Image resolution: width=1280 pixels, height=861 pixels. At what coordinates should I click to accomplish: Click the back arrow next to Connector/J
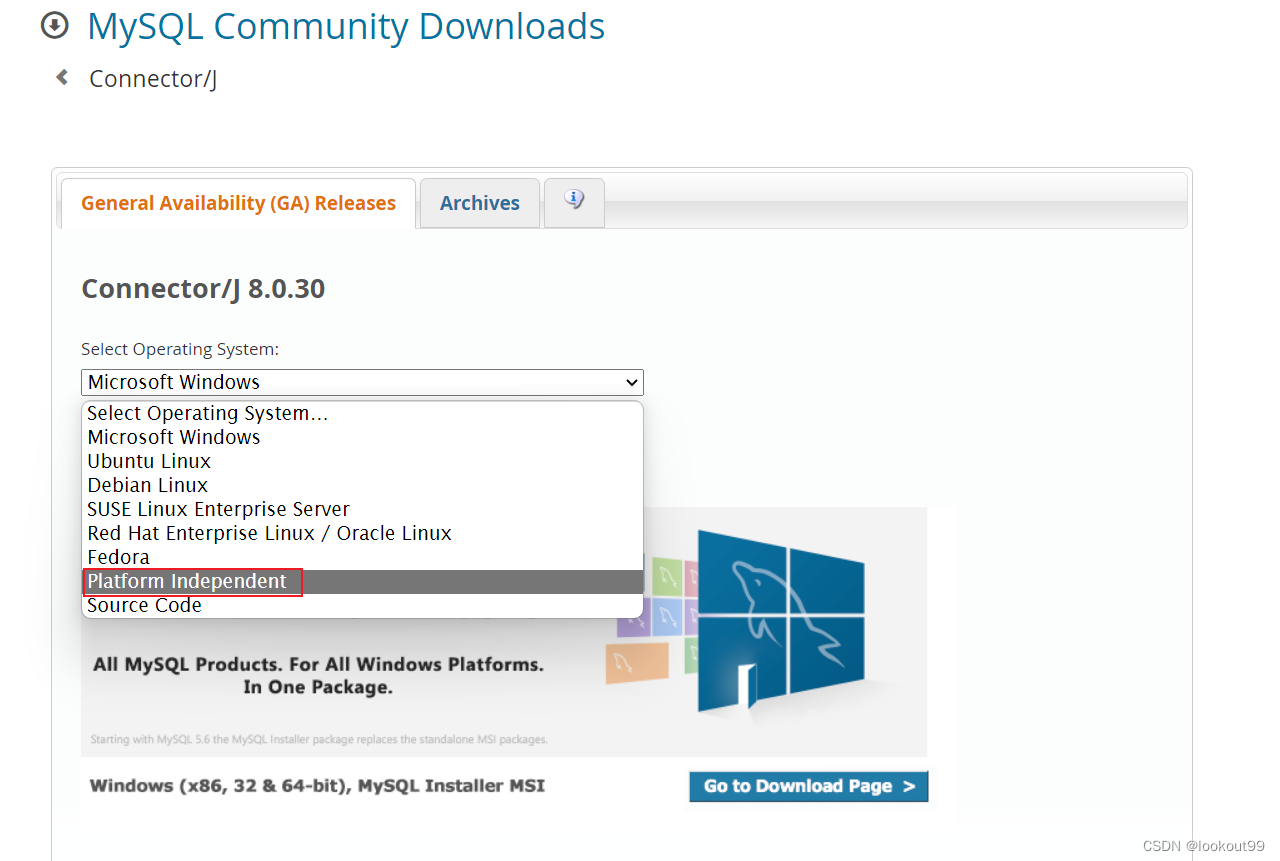point(62,77)
